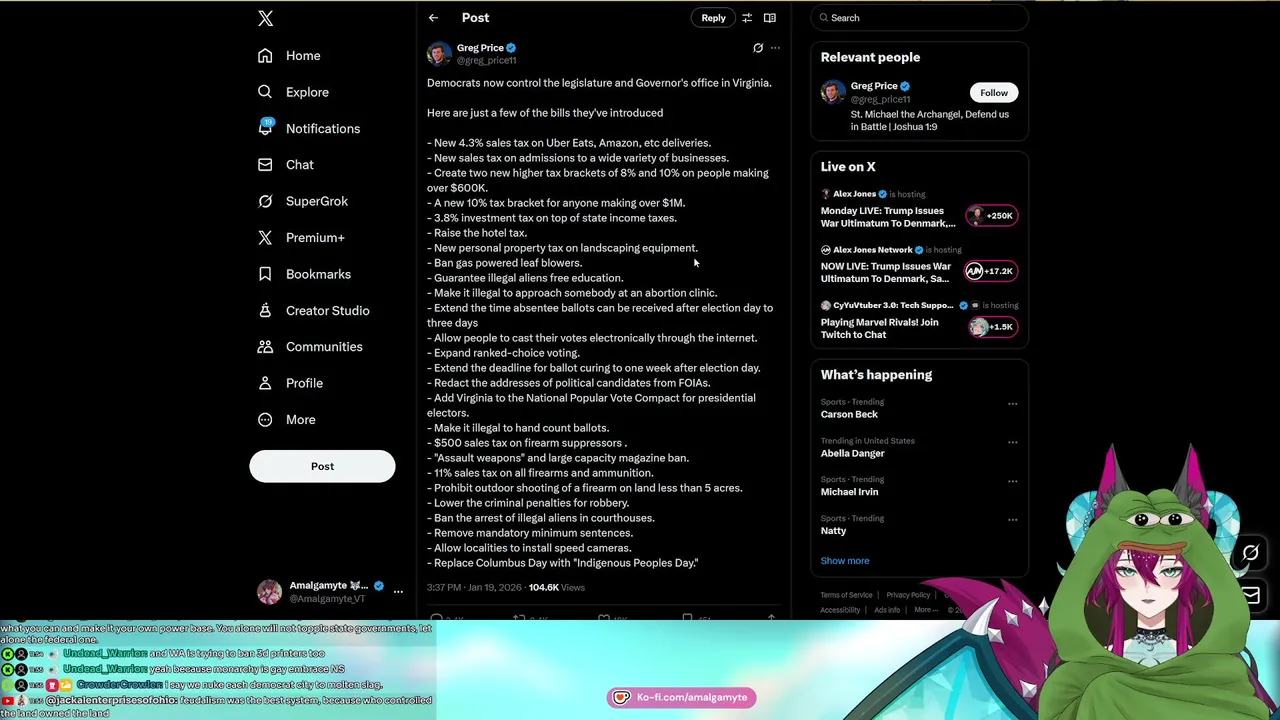The height and width of the screenshot is (720, 1280).
Task: Go back with the arrow icon
Action: (433, 18)
